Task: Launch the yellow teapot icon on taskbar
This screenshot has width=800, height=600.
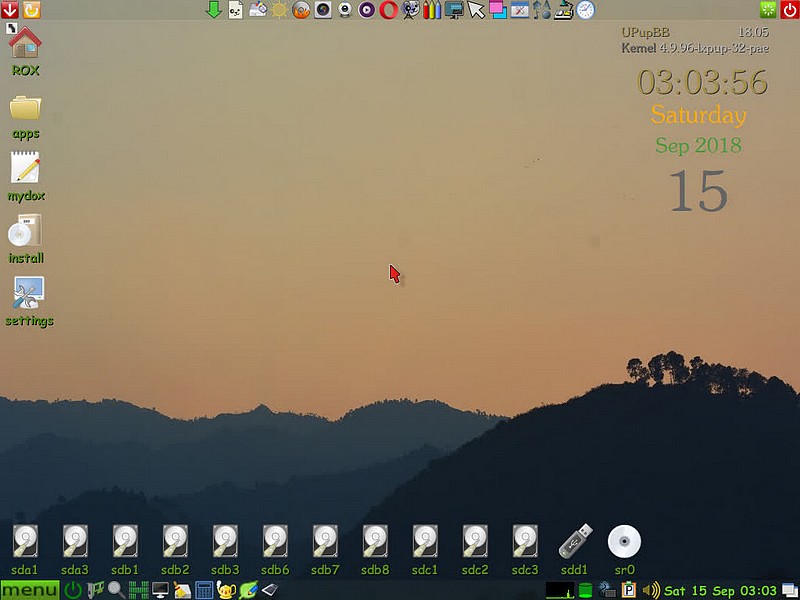Action: (x=226, y=590)
